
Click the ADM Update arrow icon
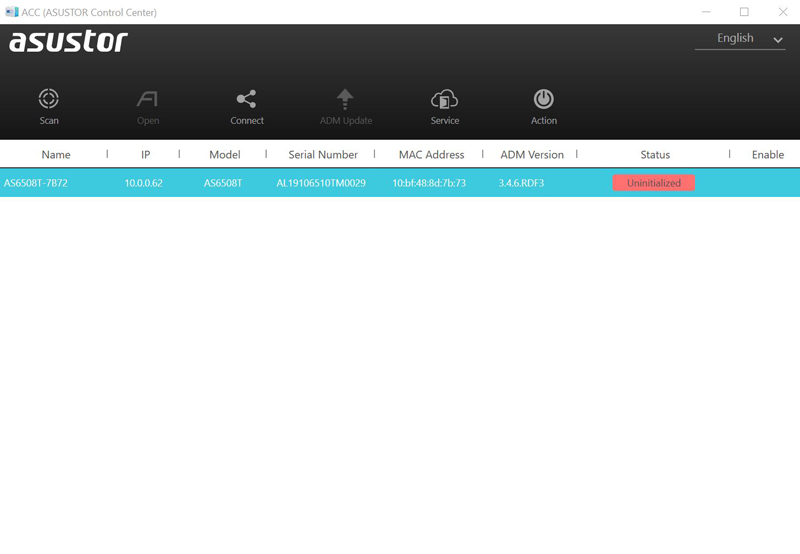click(x=345, y=98)
